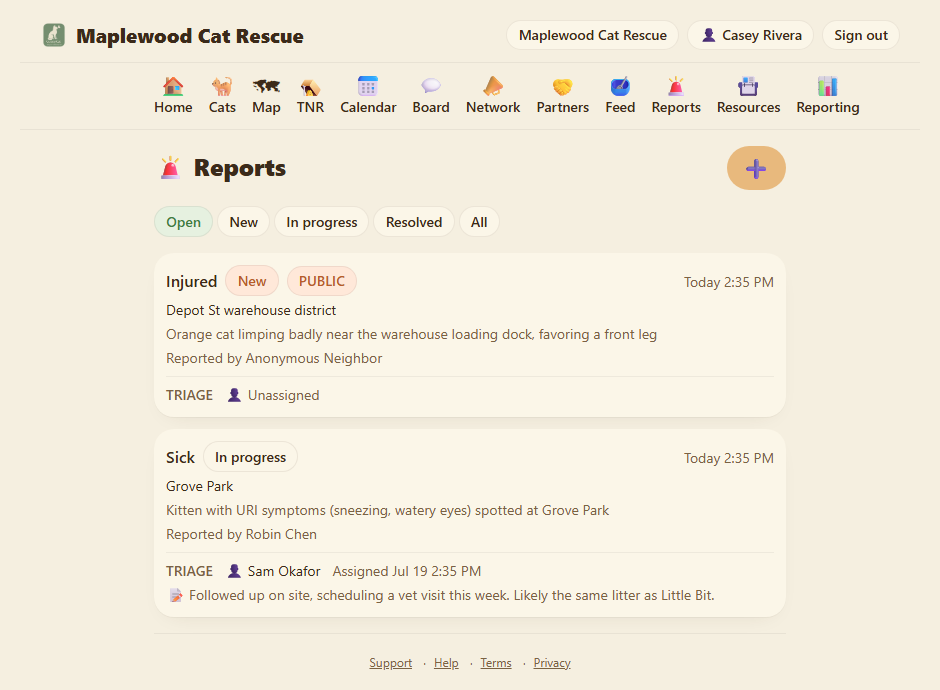Open the Network megaphone icon
Image resolution: width=940 pixels, height=690 pixels.
493,86
